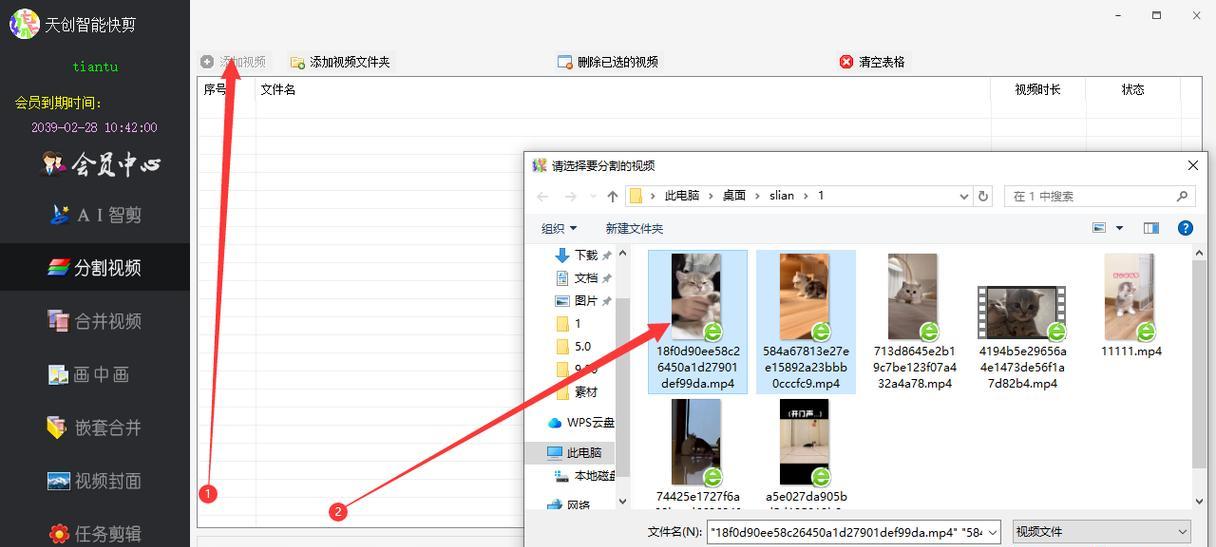
Task: Click the 文件名 column header
Action: (278, 90)
